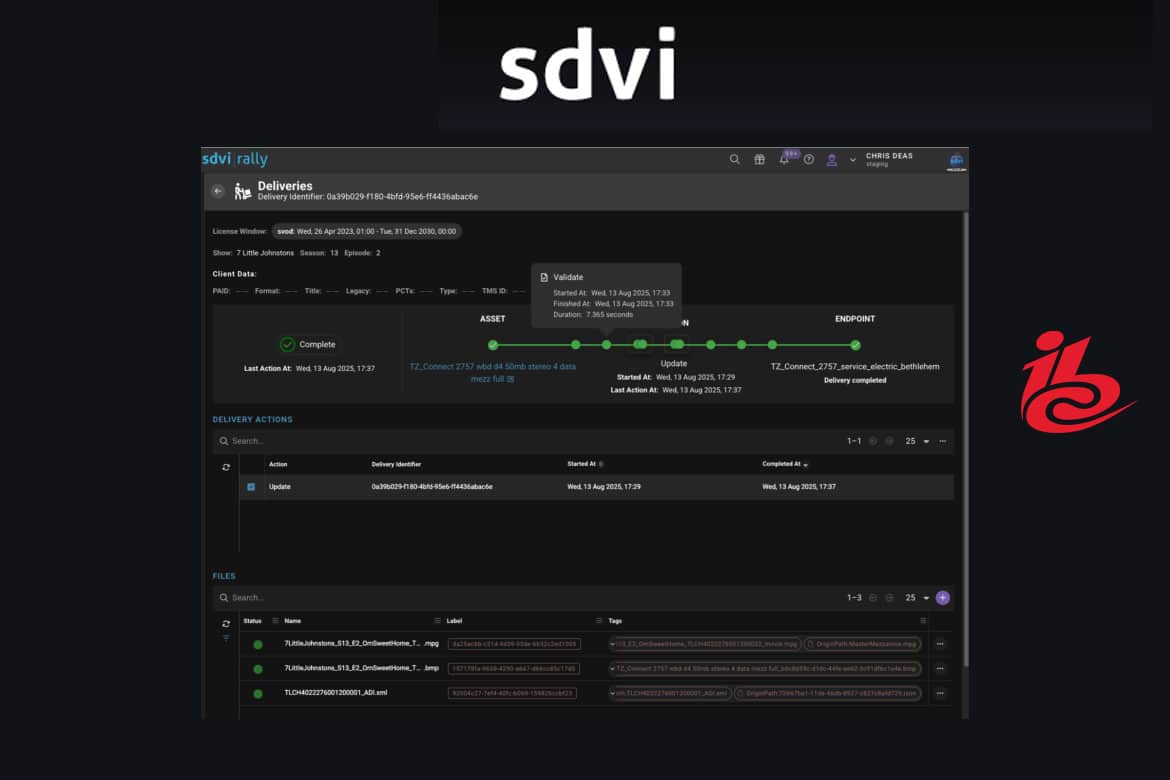
Task: Click the label ID box of the .mpg file
Action: tap(514, 644)
